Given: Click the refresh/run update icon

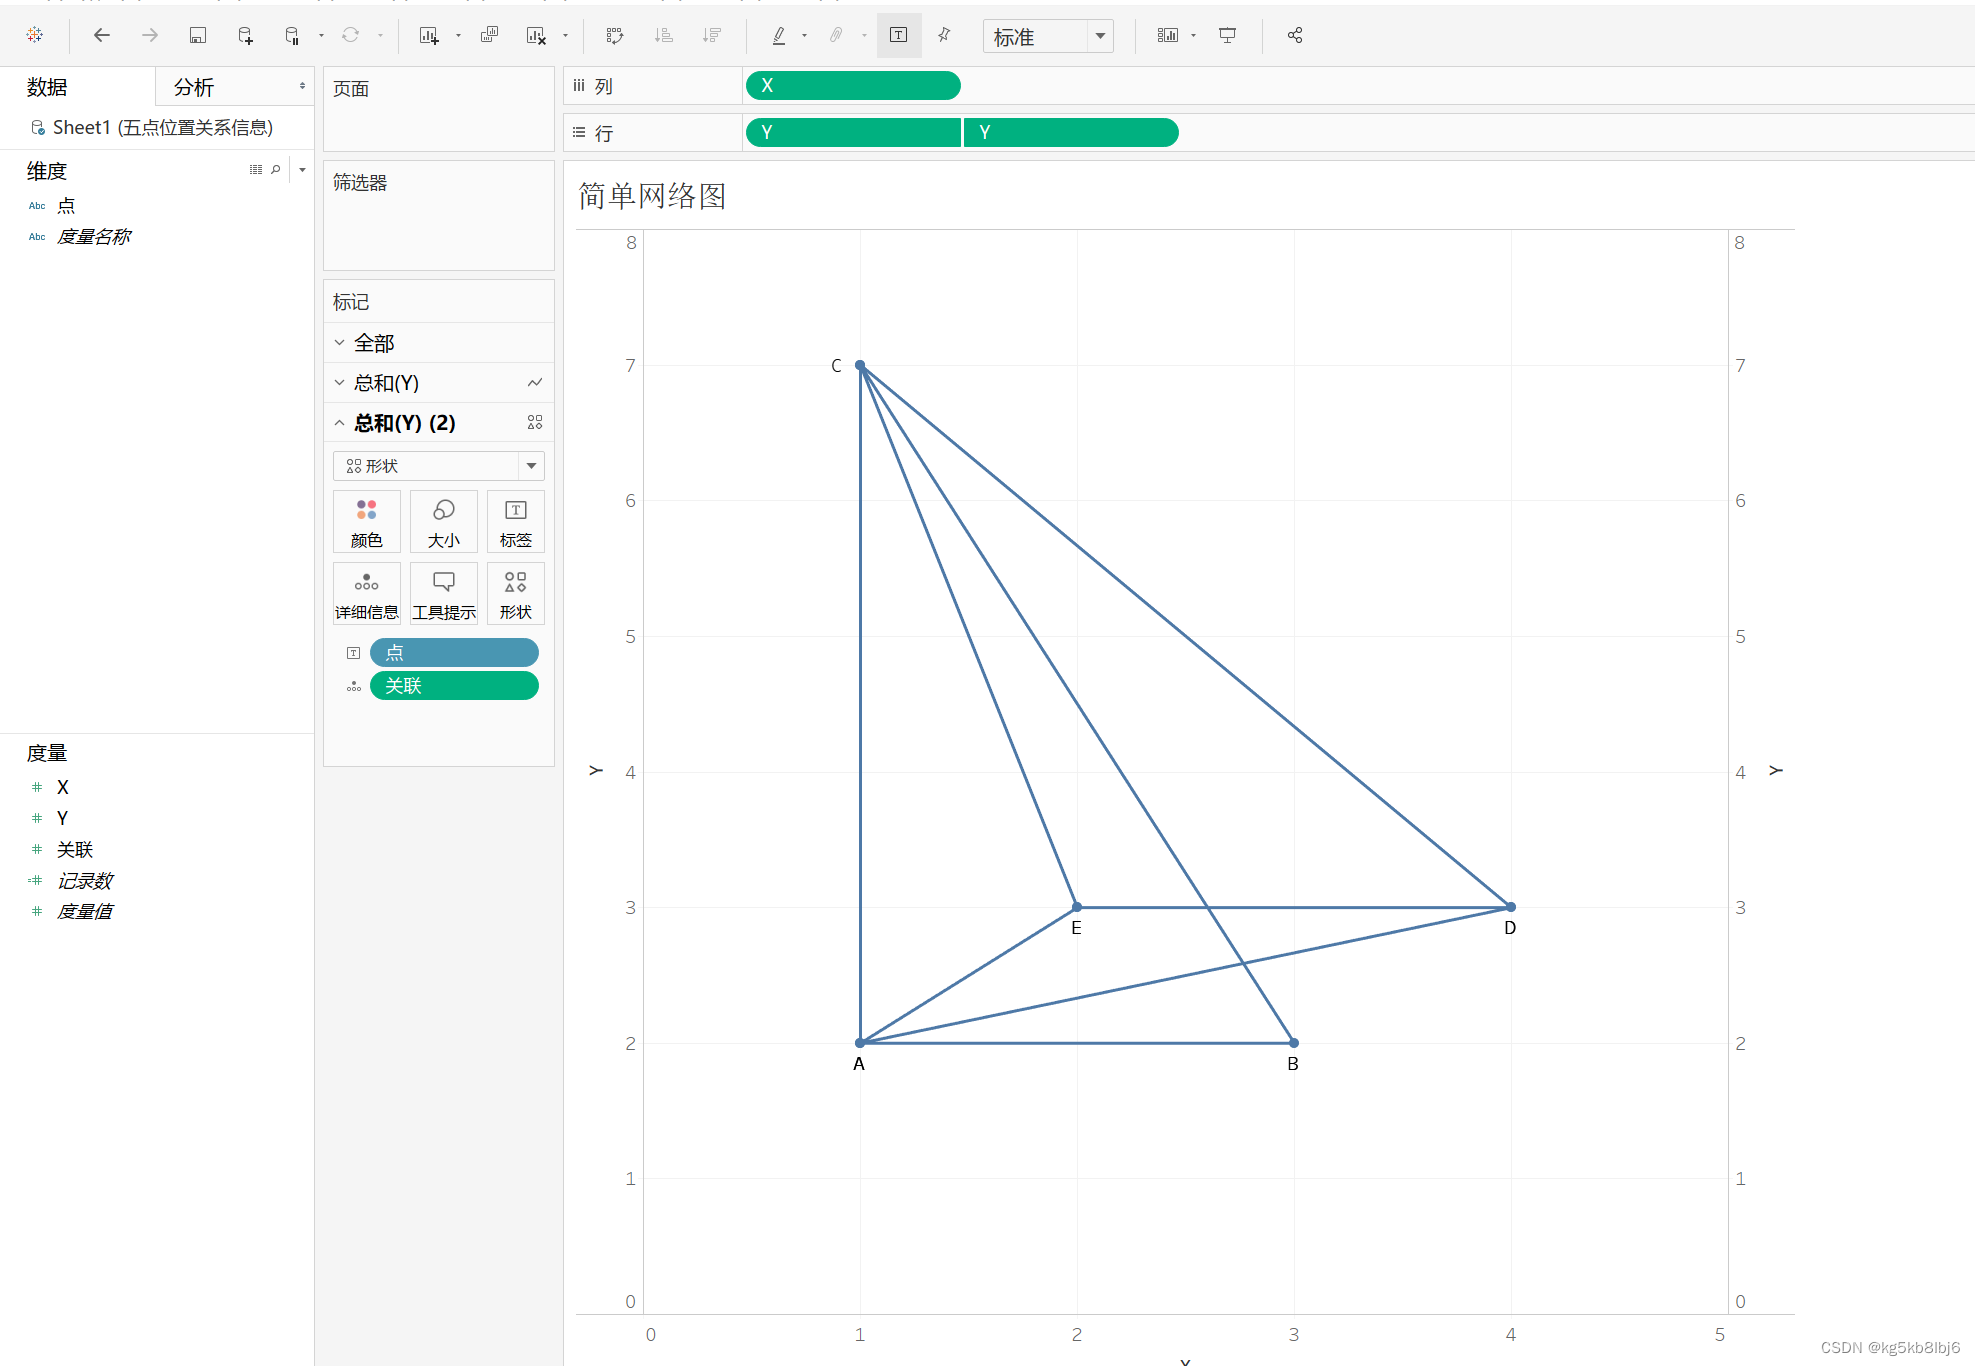Looking at the screenshot, I should tap(350, 35).
